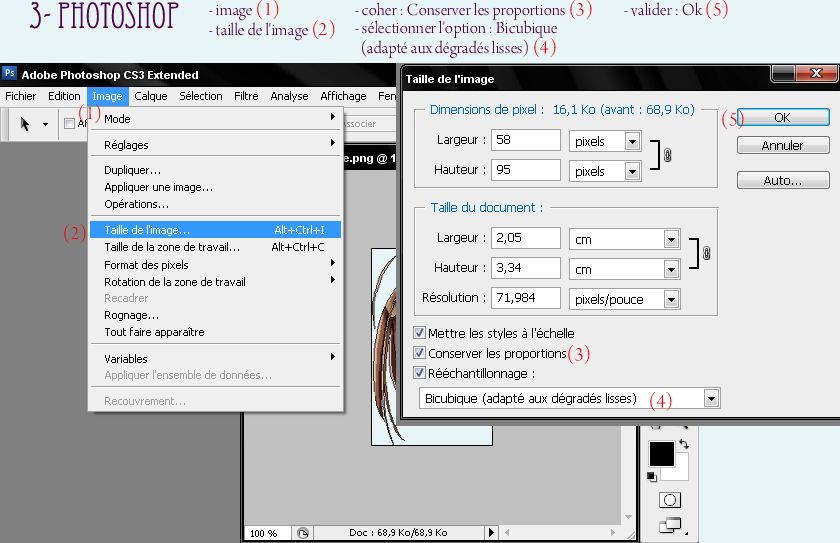Toggle 'Mettre les styles à l'échelle' checkbox
Screen dimensions: 840x543
[420, 333]
